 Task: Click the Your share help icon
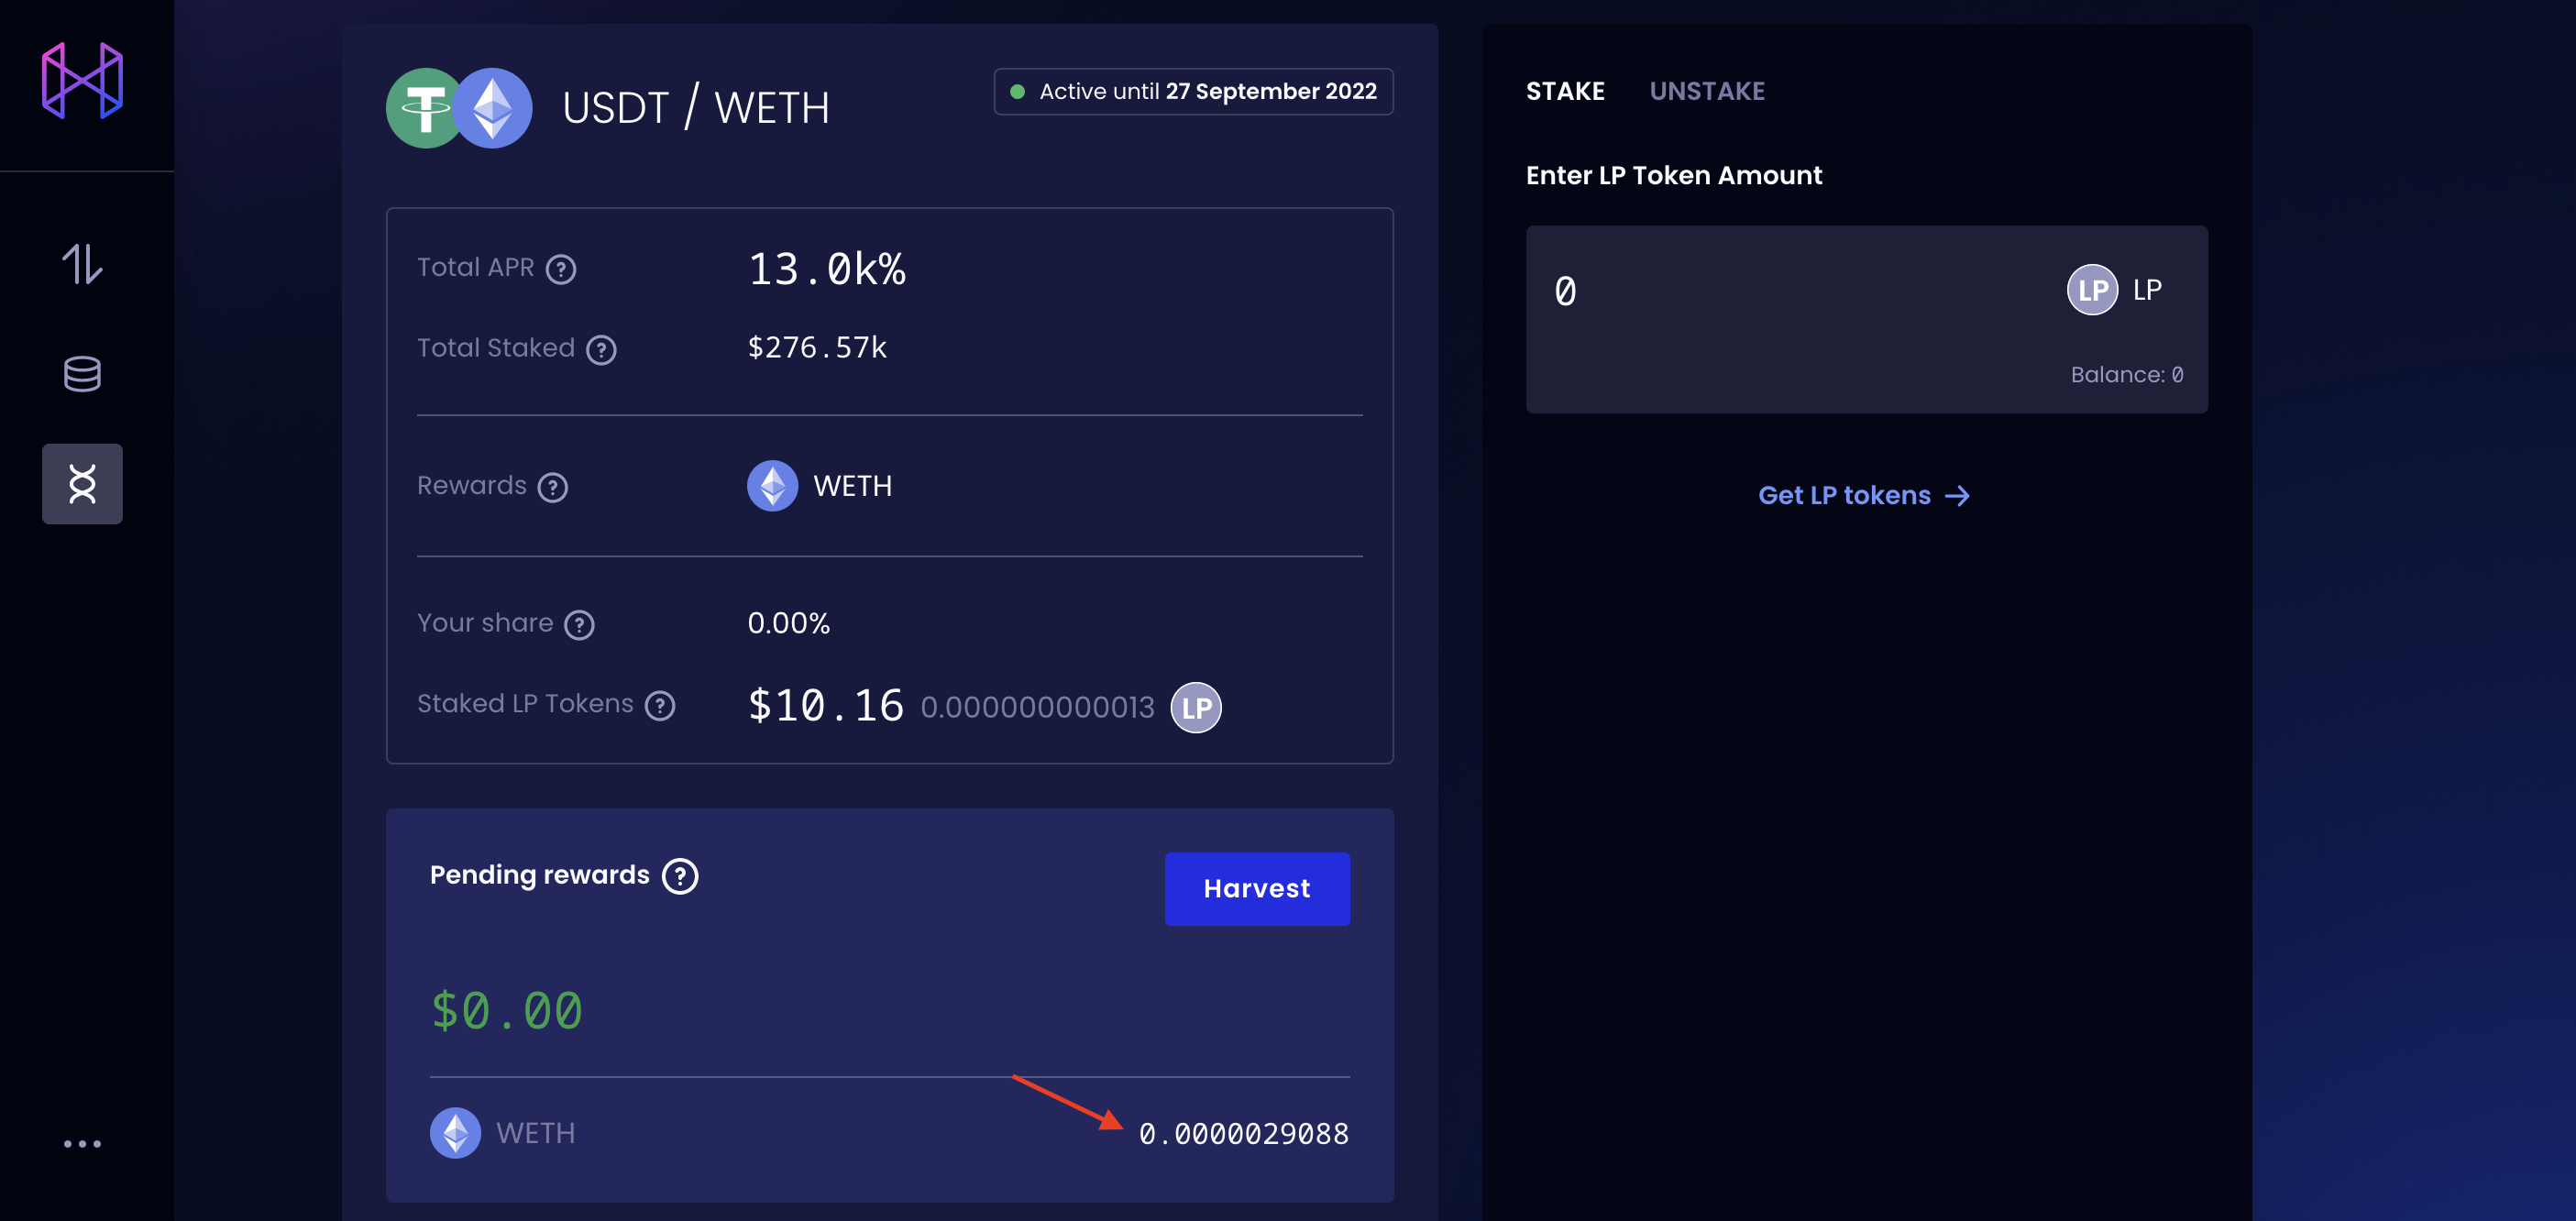pos(579,625)
